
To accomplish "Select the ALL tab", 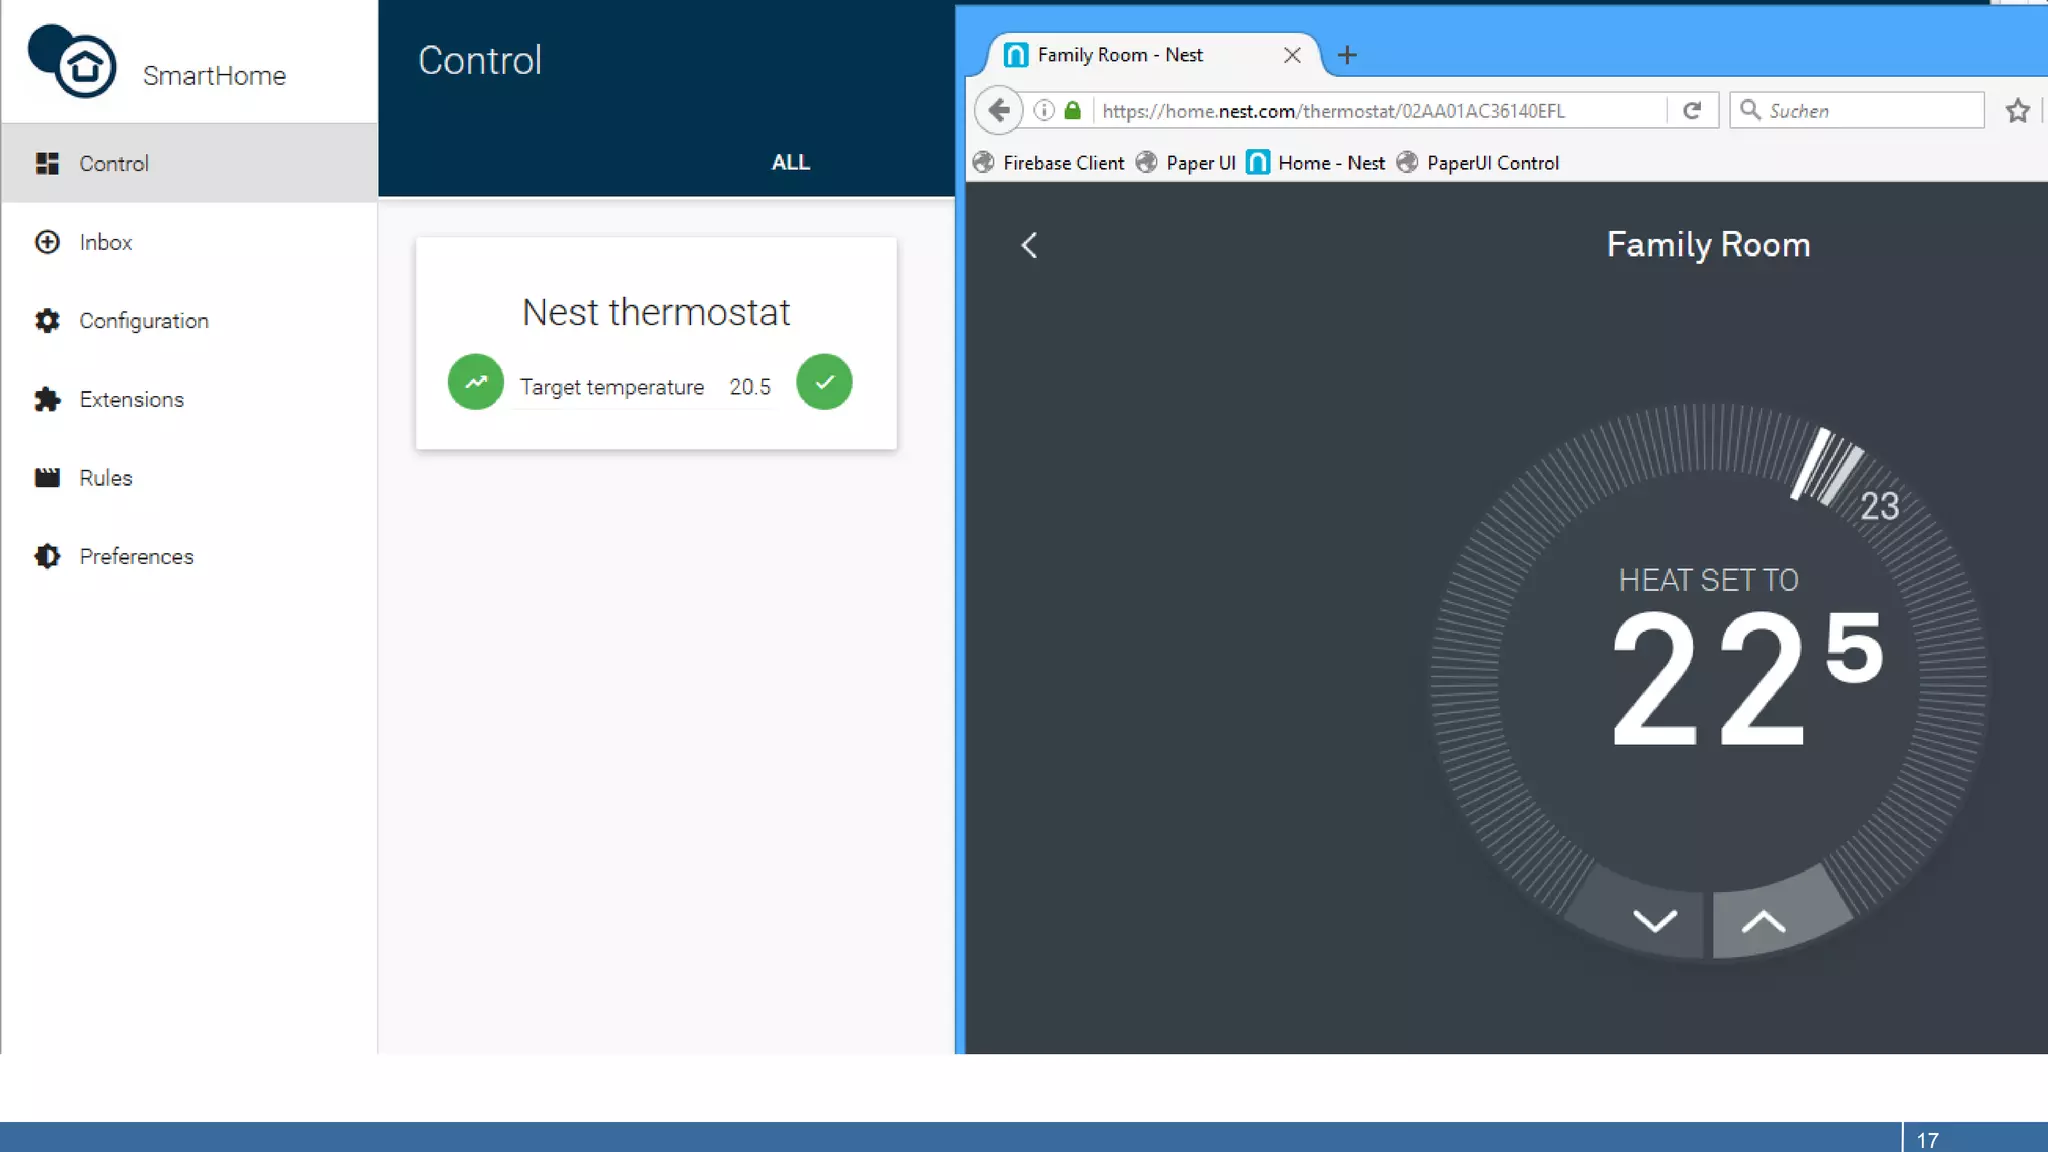I will (790, 162).
